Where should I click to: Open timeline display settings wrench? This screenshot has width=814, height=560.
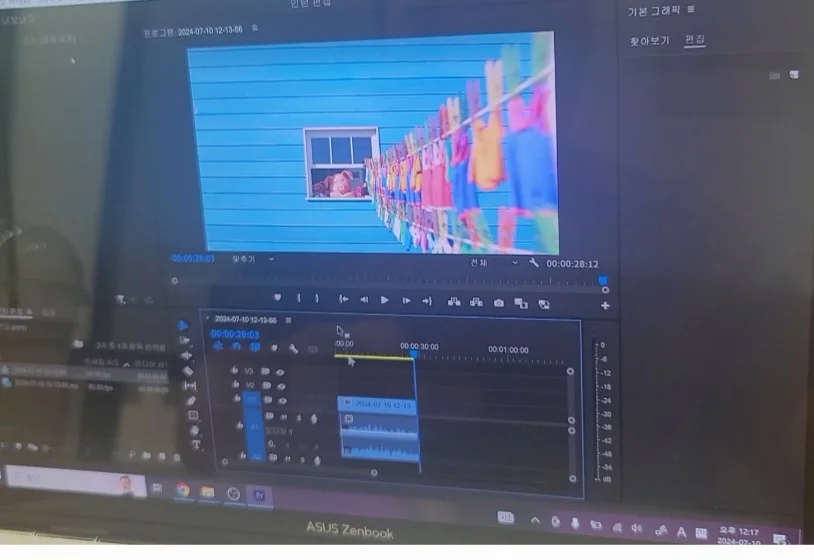[x=293, y=349]
